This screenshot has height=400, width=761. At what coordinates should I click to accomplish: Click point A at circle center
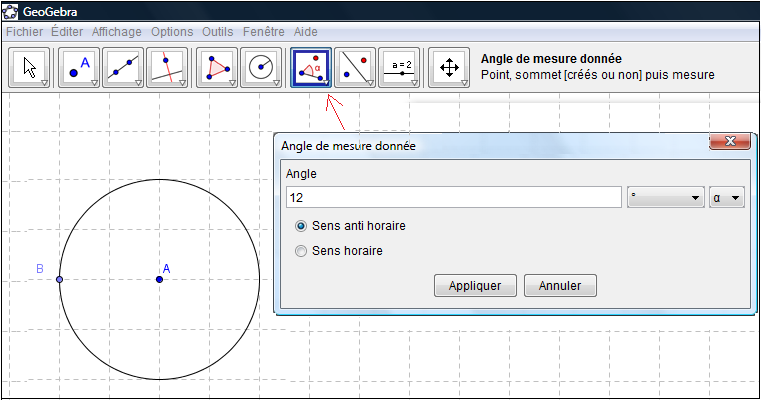pyautogui.click(x=159, y=279)
